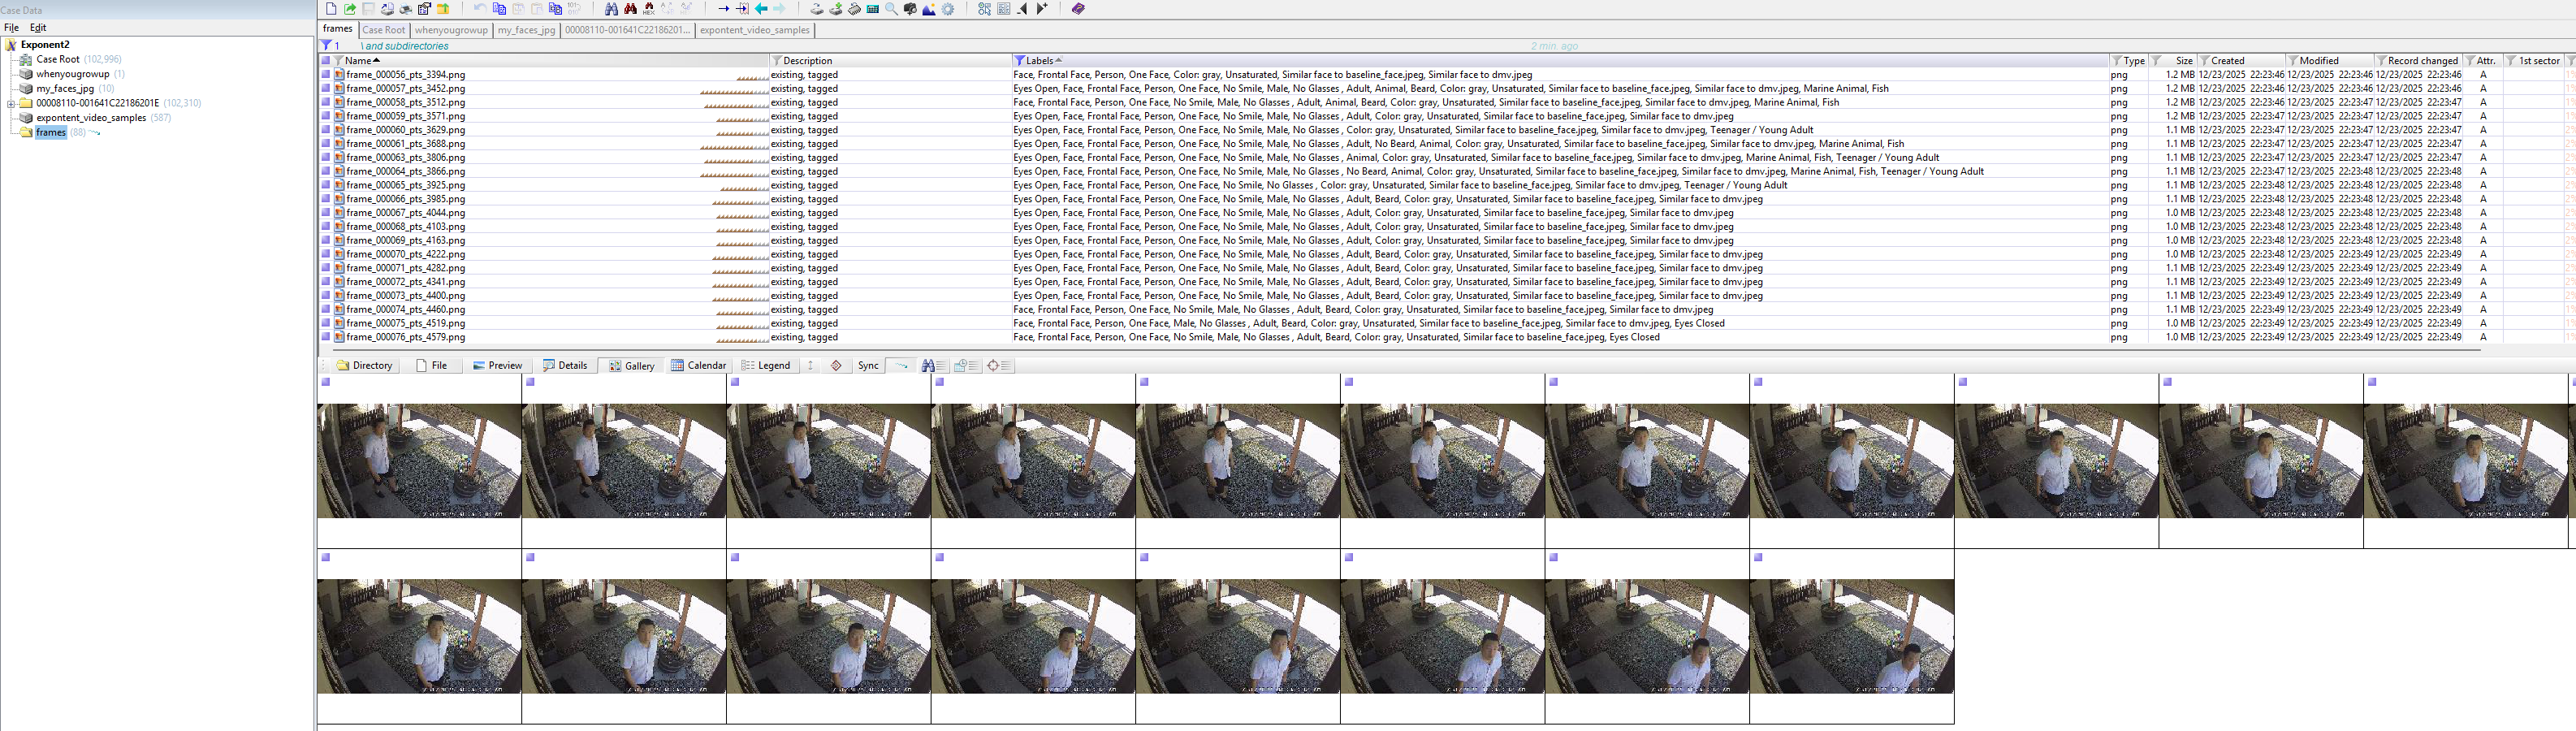The height and width of the screenshot is (731, 2576).
Task: Tag the first gallery thumbnail checkbox
Action: tap(326, 382)
